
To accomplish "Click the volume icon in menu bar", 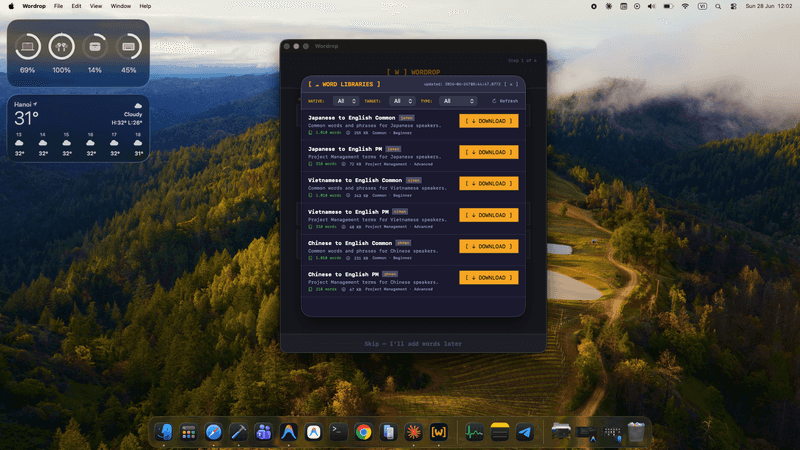I will (652, 6).
